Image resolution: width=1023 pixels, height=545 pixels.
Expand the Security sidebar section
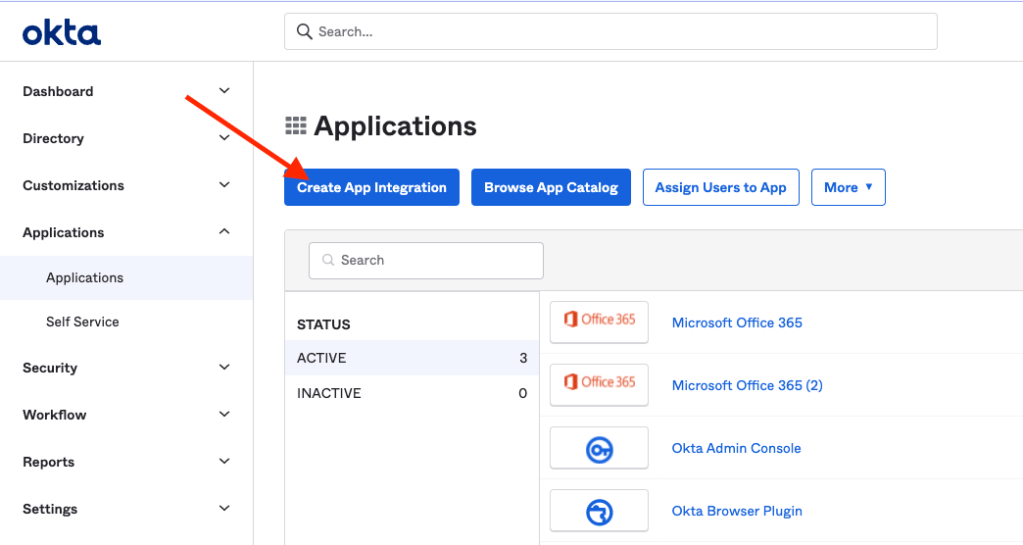pos(224,368)
